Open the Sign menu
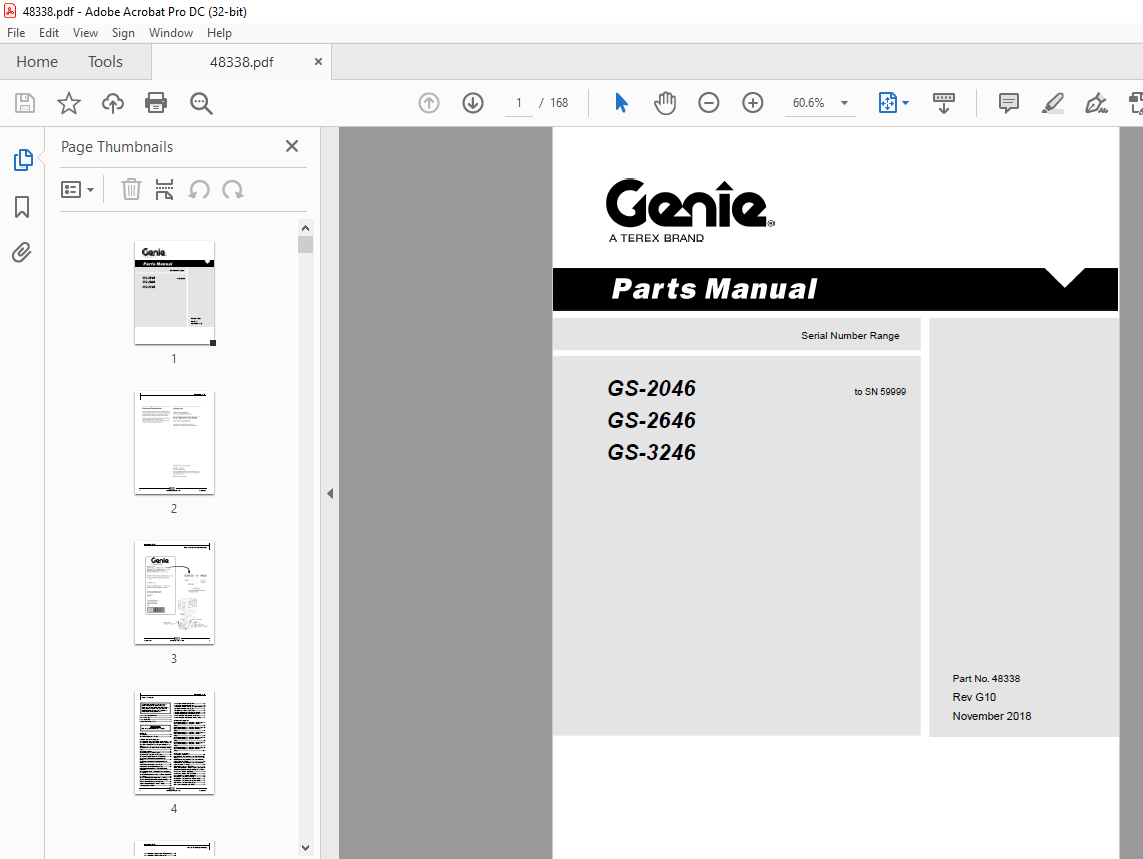Viewport: 1143px width, 859px height. [x=123, y=33]
